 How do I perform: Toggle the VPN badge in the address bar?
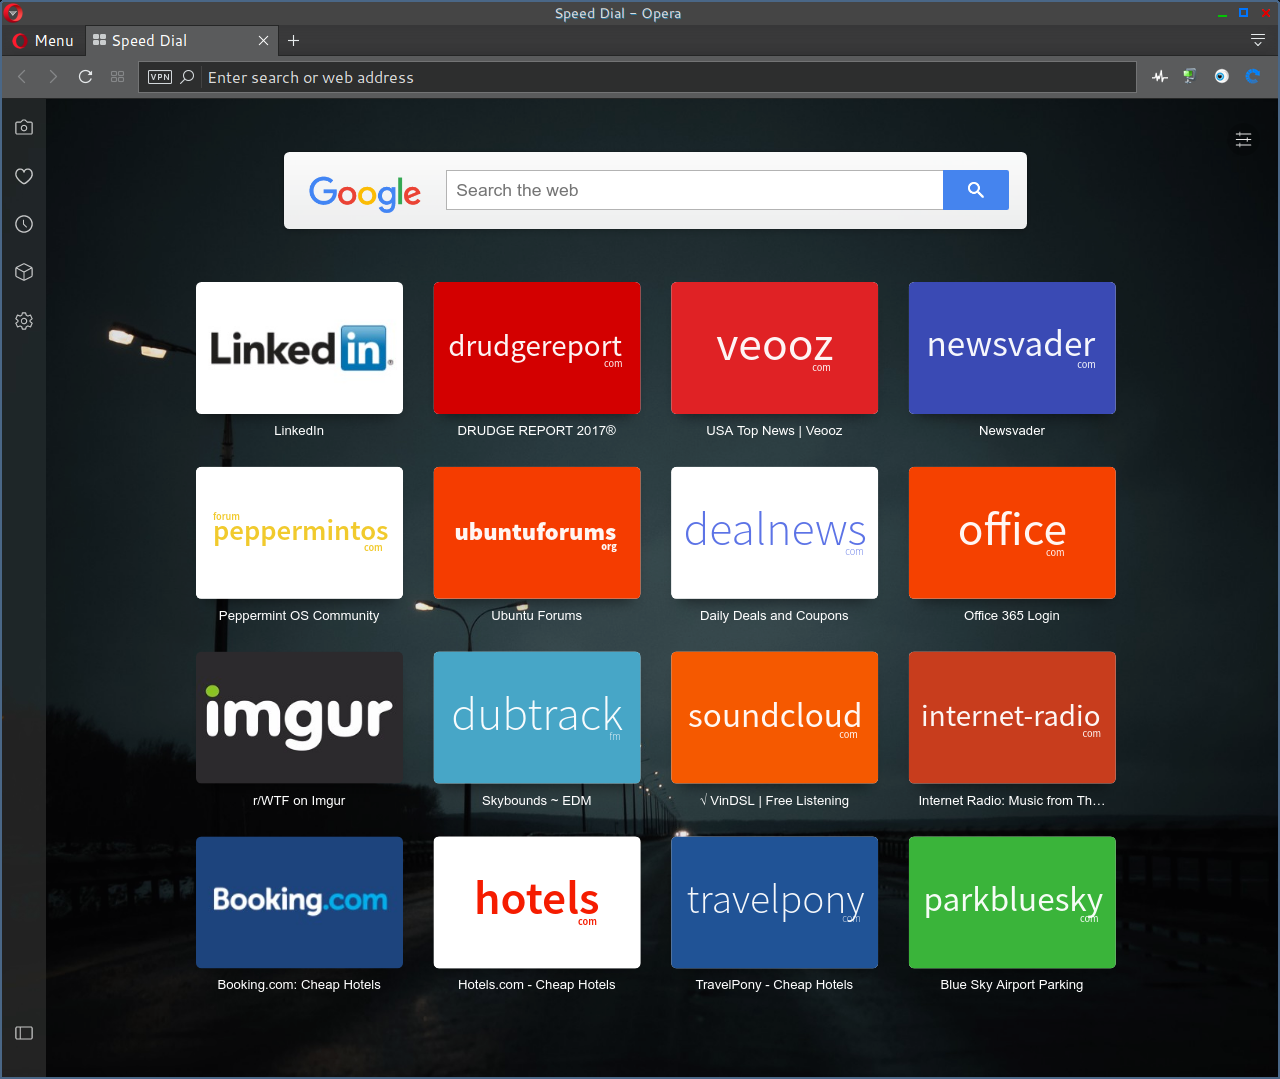[x=160, y=77]
